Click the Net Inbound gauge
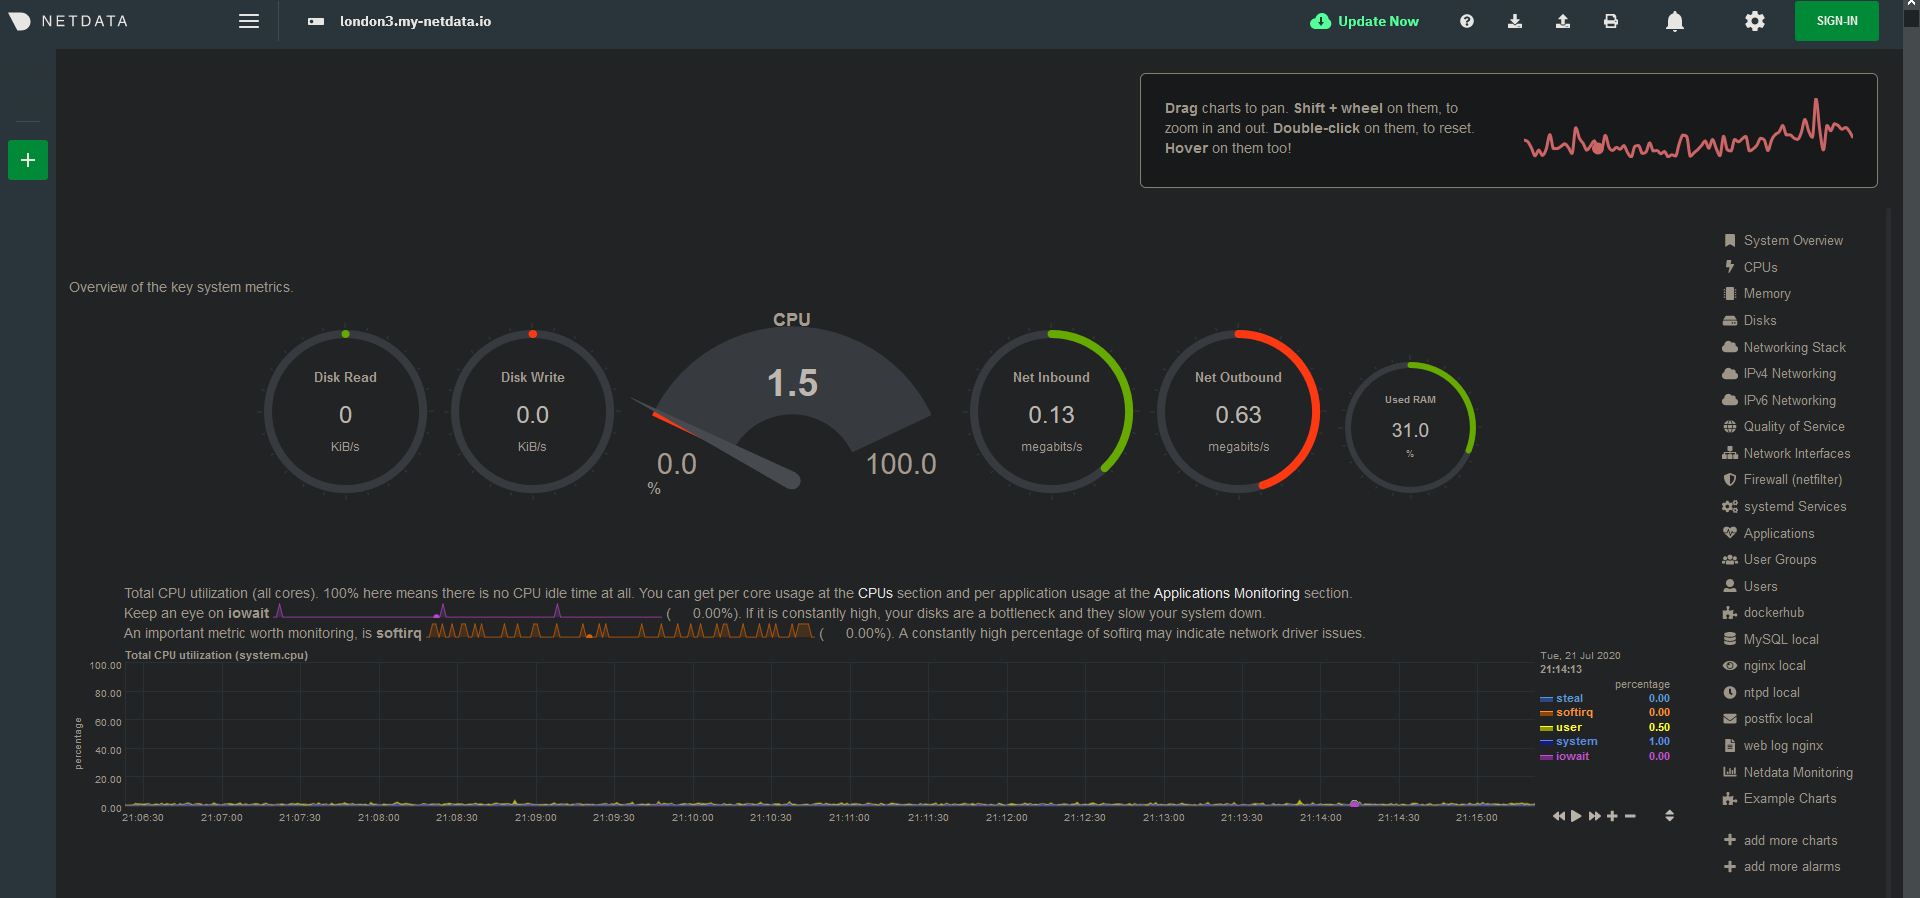1920x898 pixels. pyautogui.click(x=1051, y=412)
